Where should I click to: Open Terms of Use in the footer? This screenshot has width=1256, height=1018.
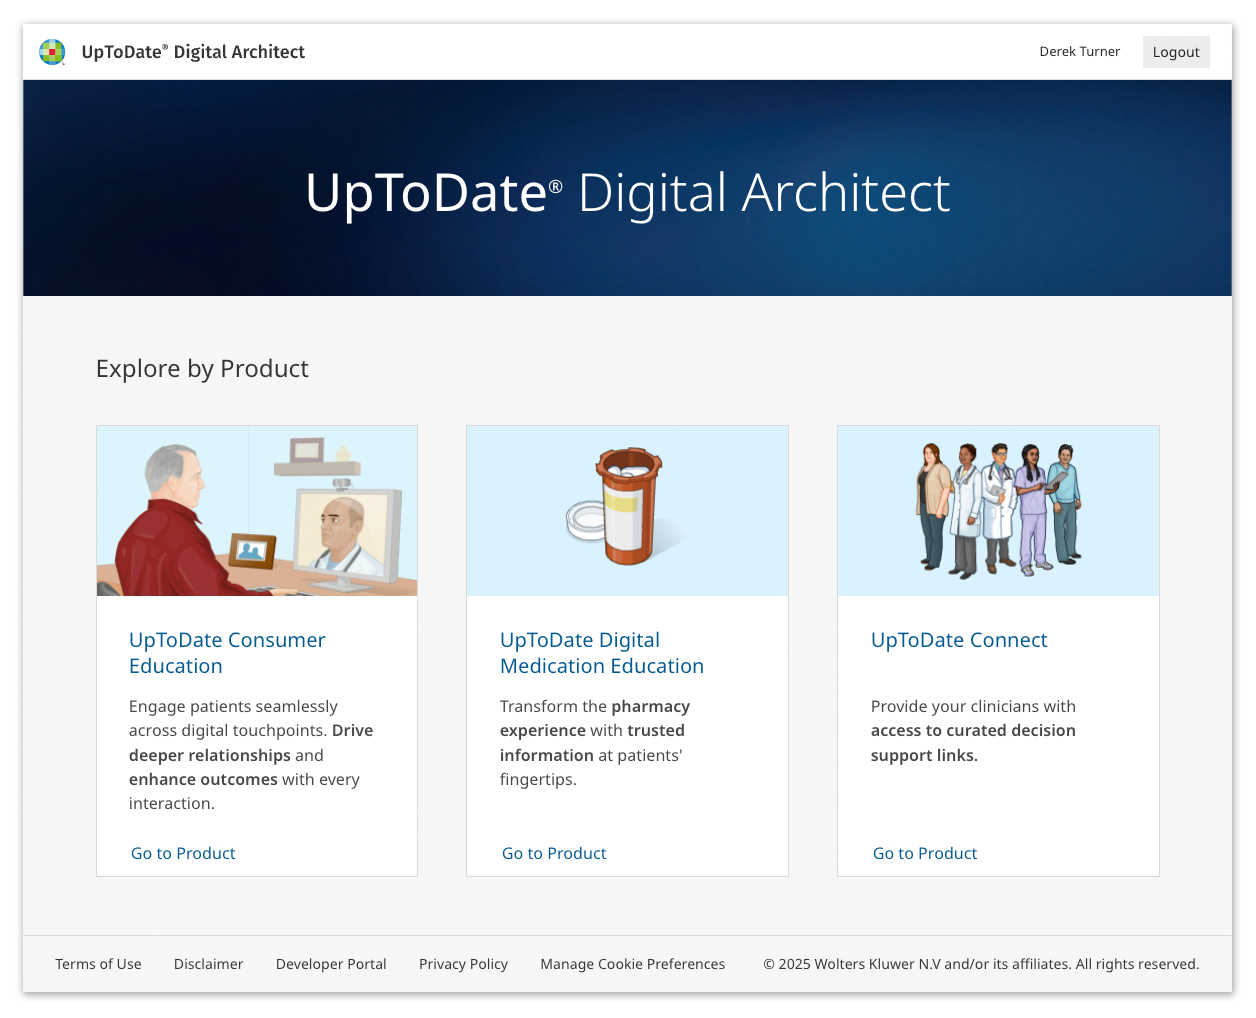point(98,964)
